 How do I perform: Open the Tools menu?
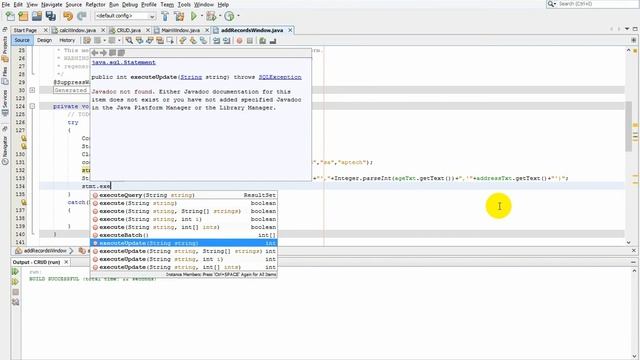coord(184,4)
